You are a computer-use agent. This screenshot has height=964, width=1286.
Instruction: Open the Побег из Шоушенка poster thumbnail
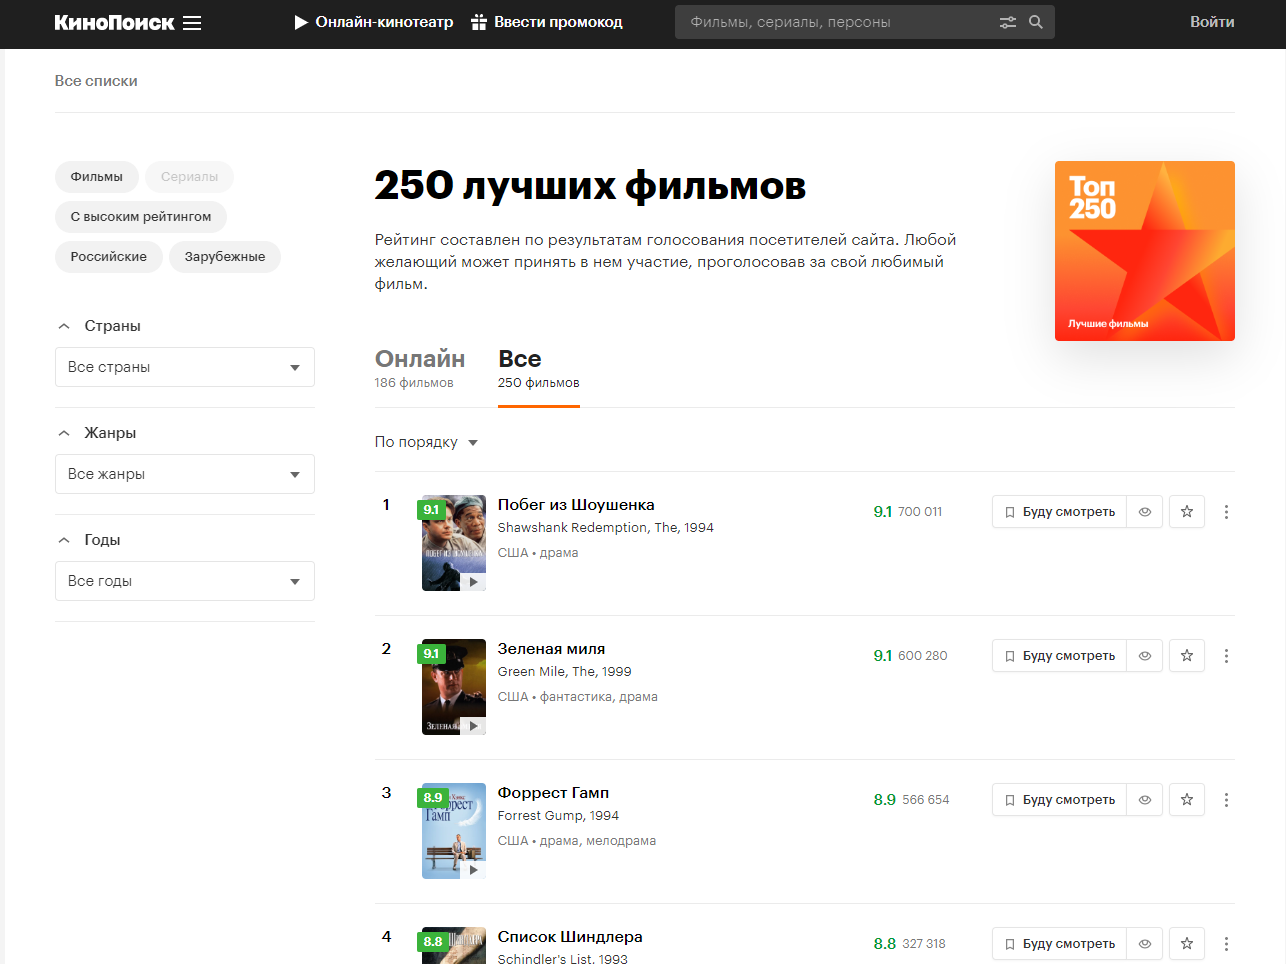pos(454,543)
